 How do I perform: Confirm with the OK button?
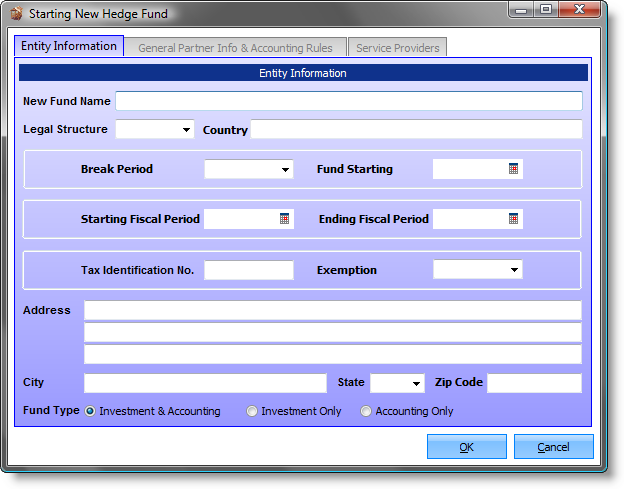coord(467,446)
